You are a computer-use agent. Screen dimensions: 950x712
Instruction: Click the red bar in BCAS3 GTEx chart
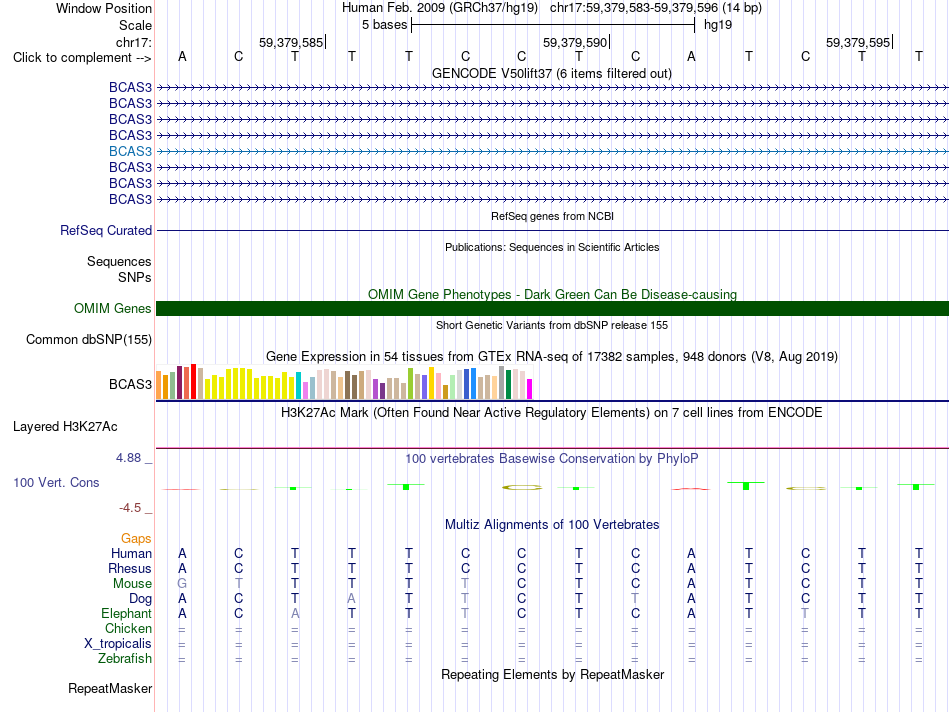tap(193, 382)
